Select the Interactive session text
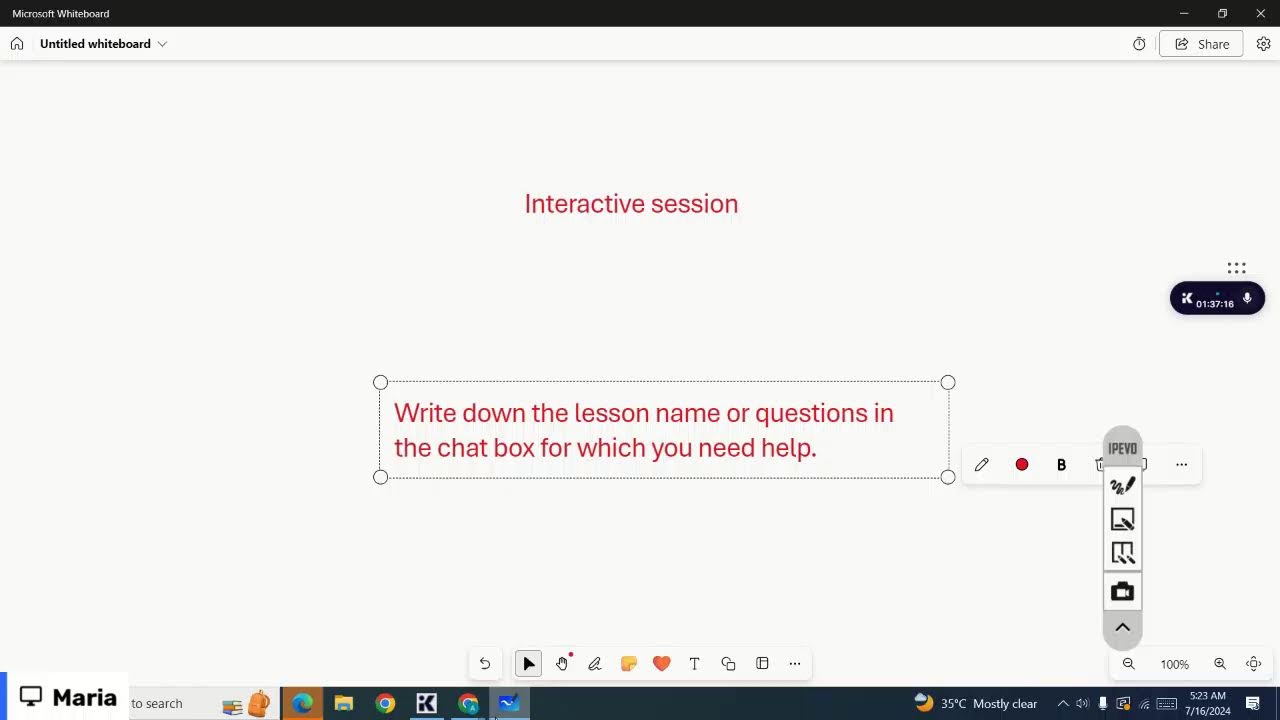Image resolution: width=1280 pixels, height=720 pixels. coord(631,204)
